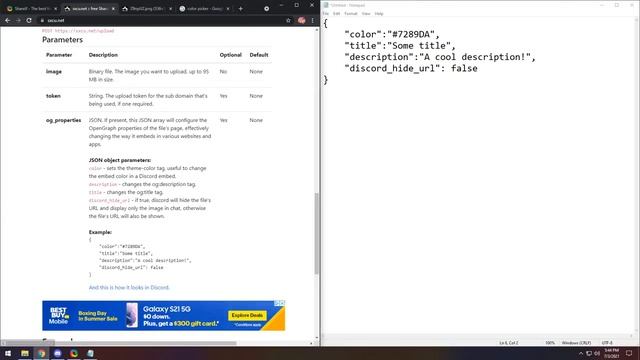Open the Windows Start menu

tap(8, 353)
